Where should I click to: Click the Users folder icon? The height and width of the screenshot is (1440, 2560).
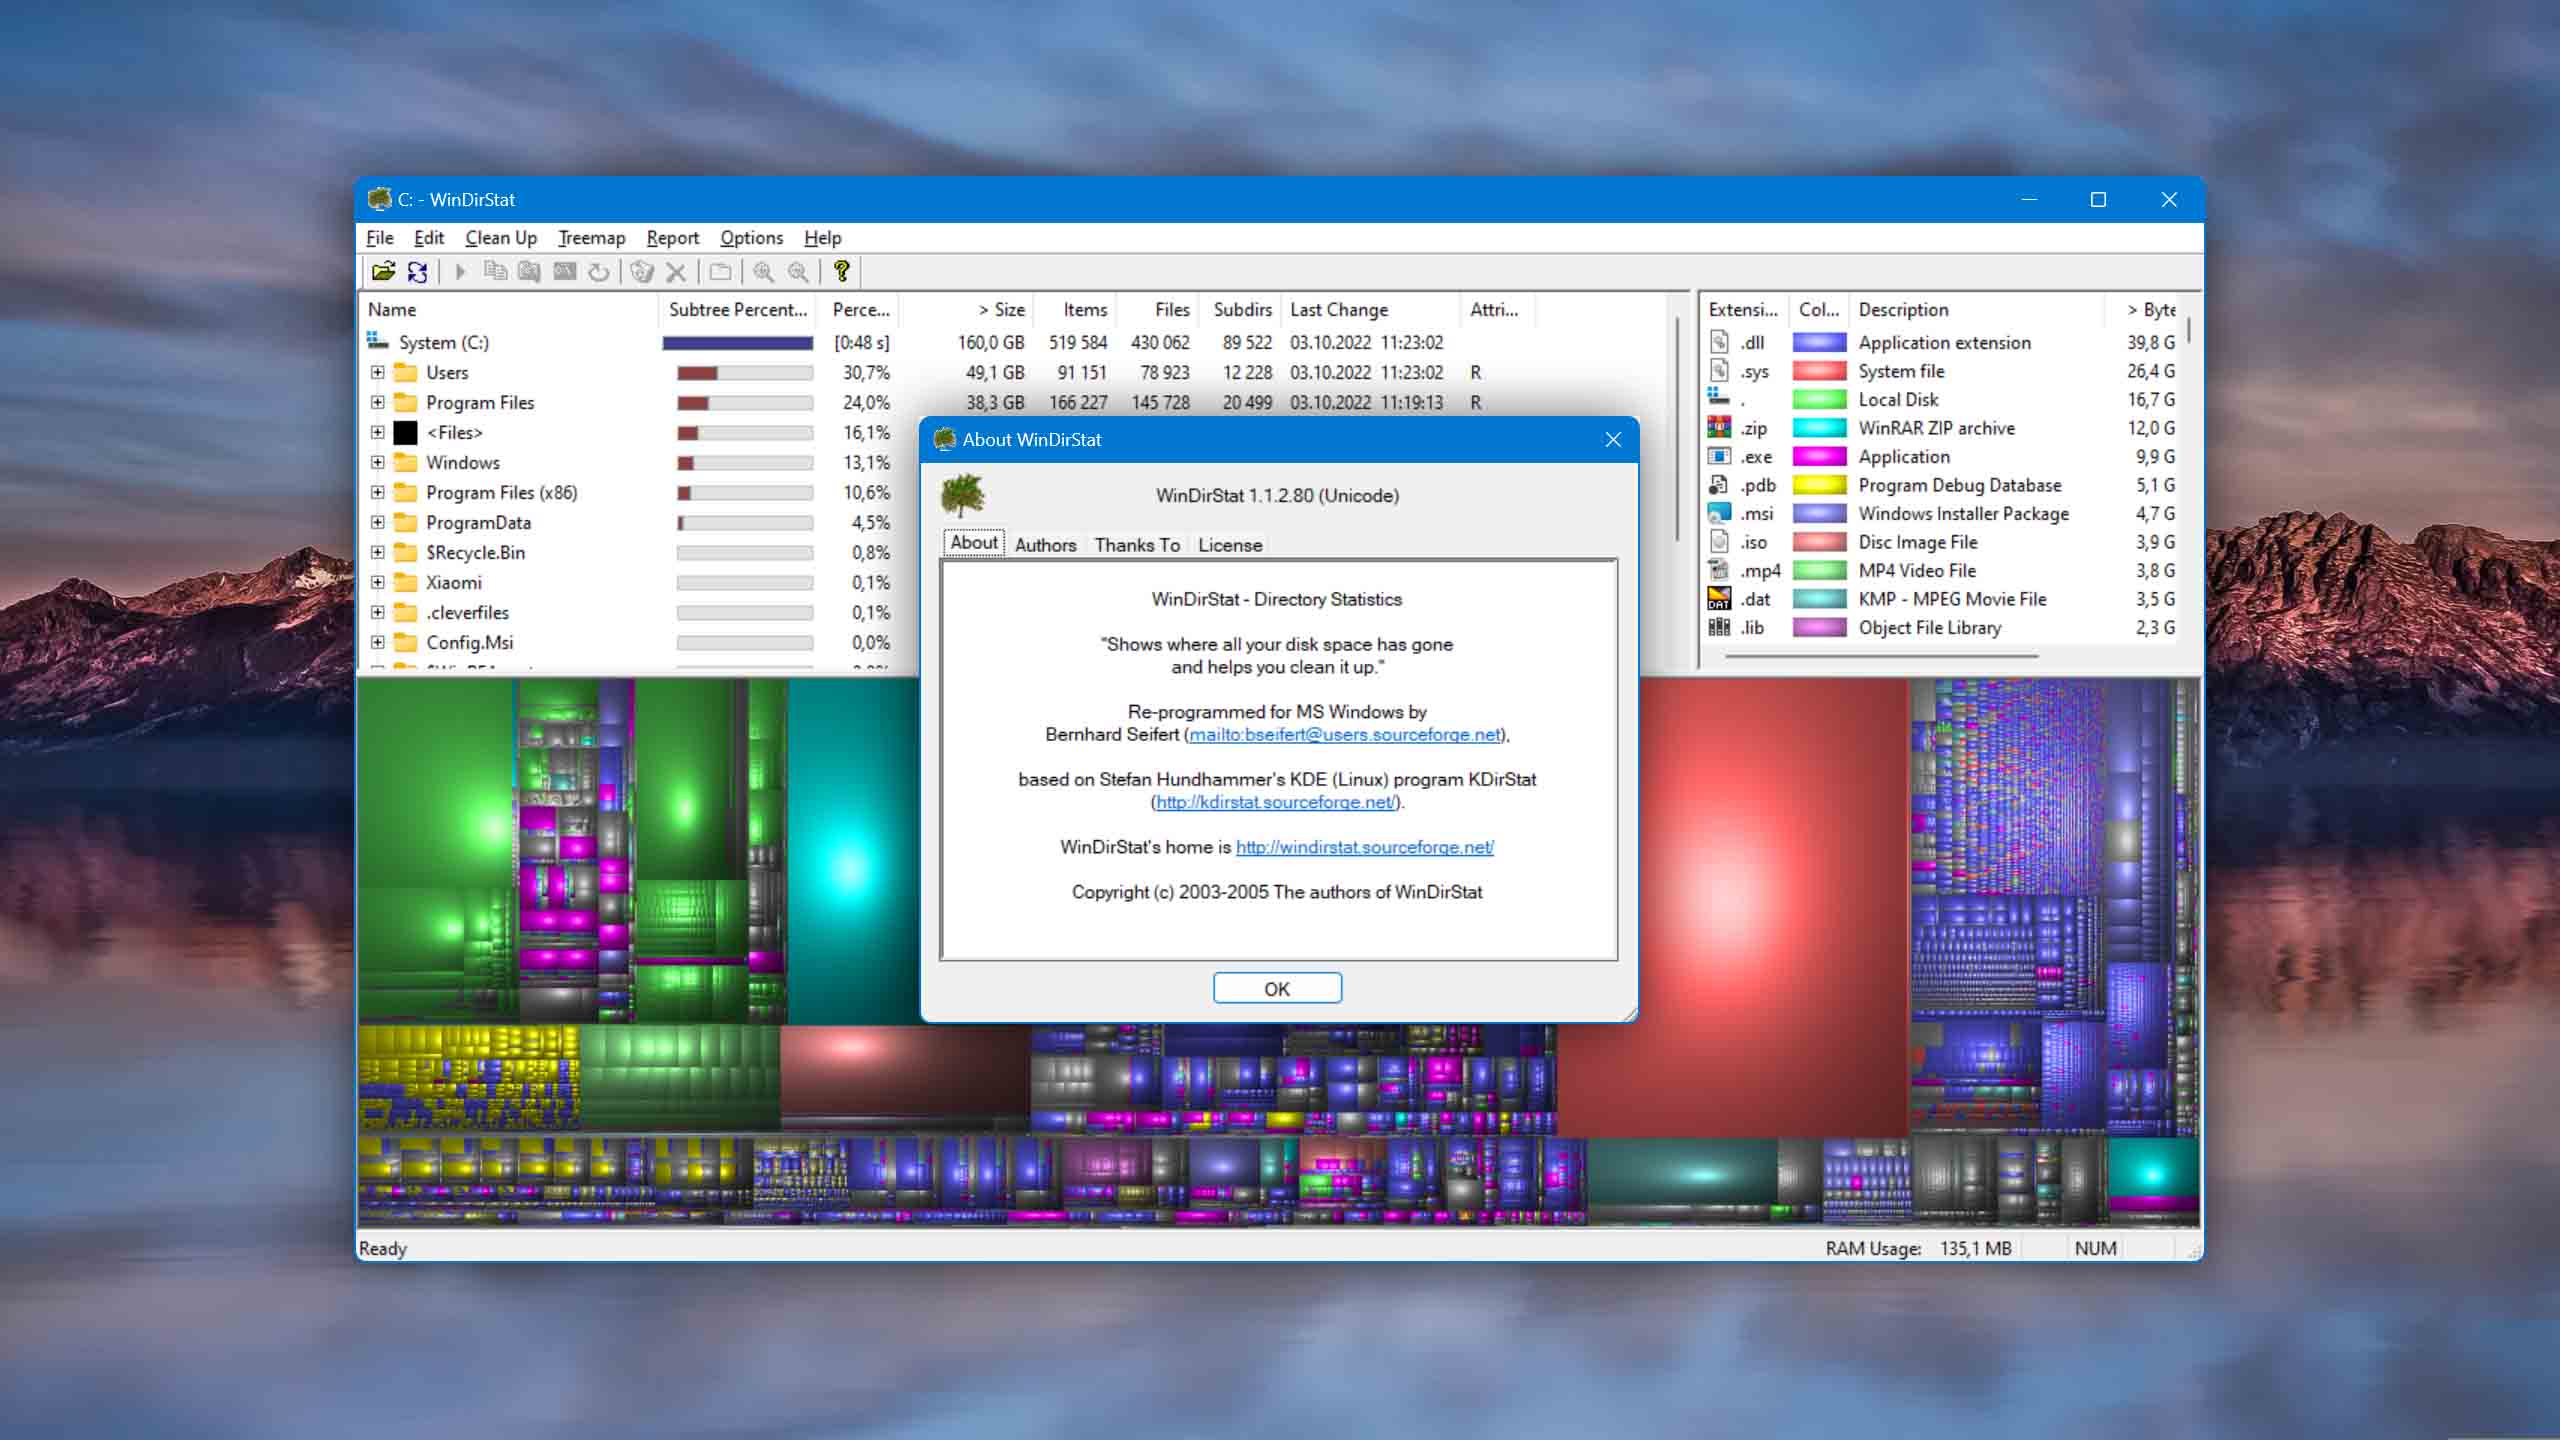405,373
